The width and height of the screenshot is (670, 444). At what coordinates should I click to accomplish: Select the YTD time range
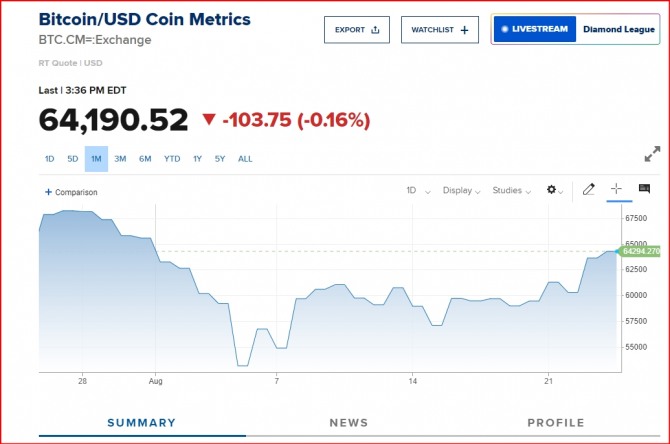tap(172, 159)
